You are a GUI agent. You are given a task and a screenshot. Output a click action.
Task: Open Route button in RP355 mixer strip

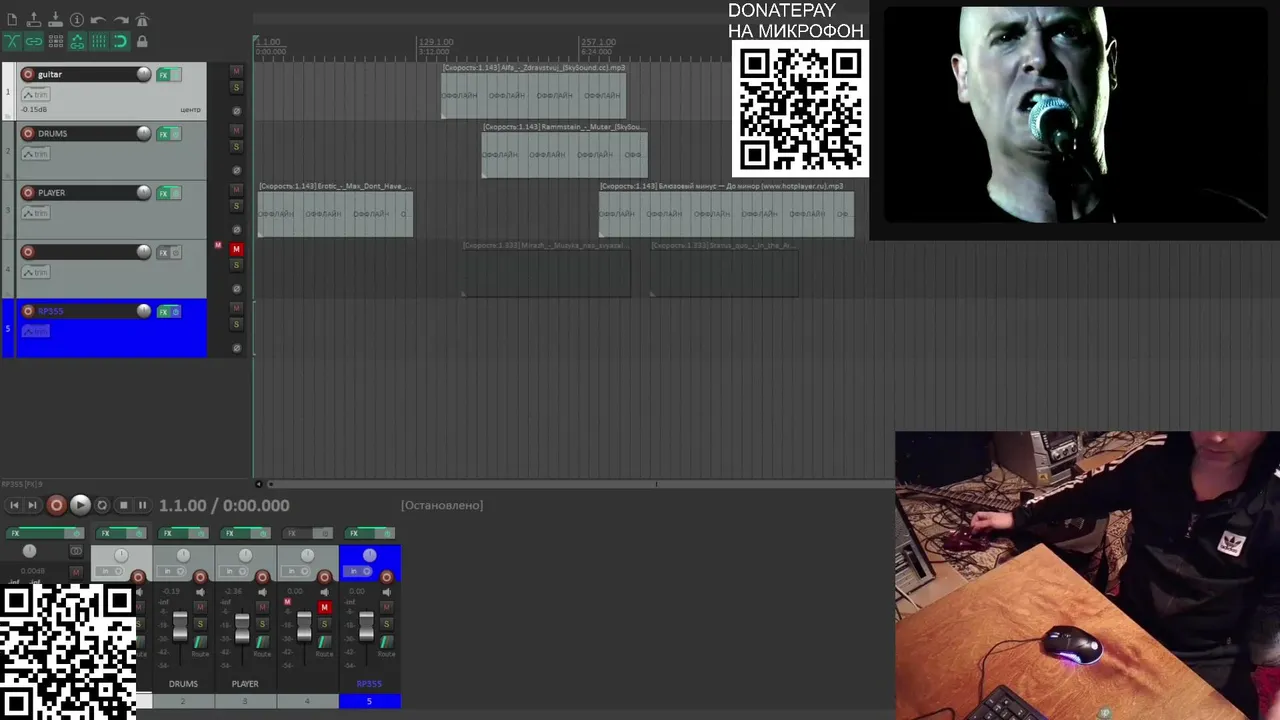[386, 643]
